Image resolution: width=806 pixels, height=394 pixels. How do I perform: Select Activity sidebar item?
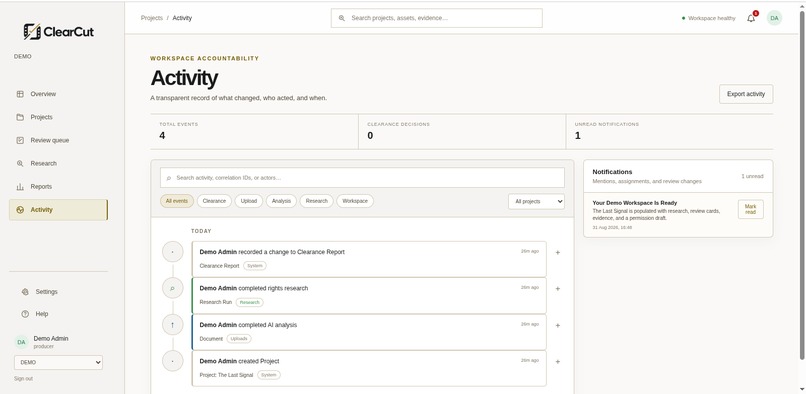pos(58,210)
